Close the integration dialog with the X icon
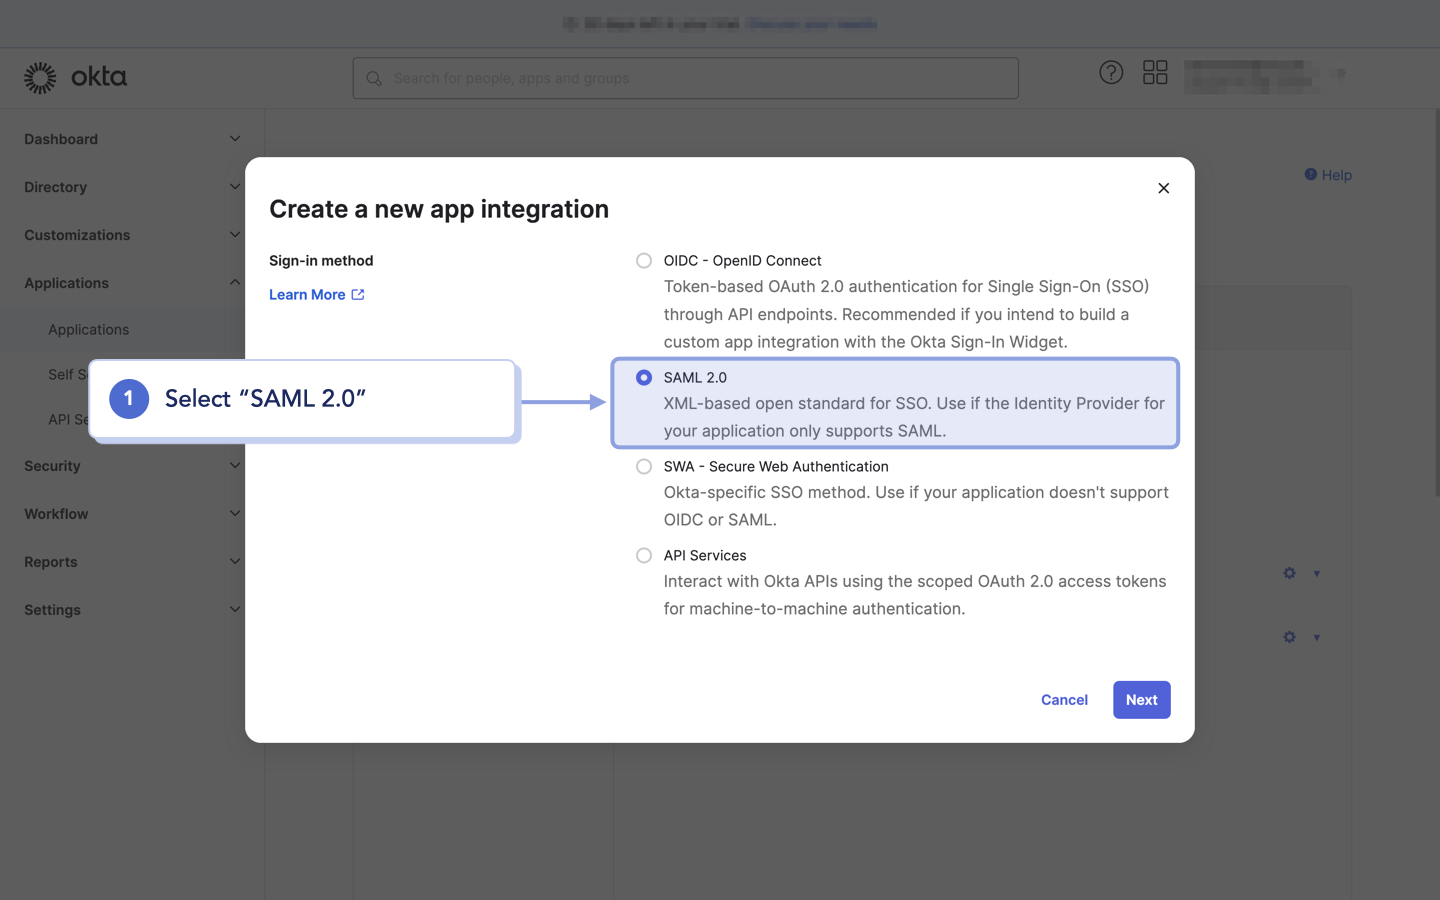This screenshot has width=1440, height=900. (x=1163, y=188)
